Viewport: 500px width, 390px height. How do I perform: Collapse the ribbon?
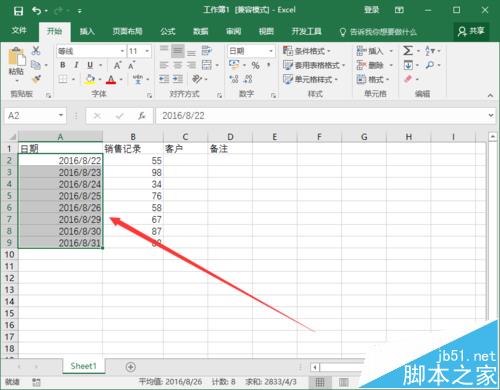(490, 95)
